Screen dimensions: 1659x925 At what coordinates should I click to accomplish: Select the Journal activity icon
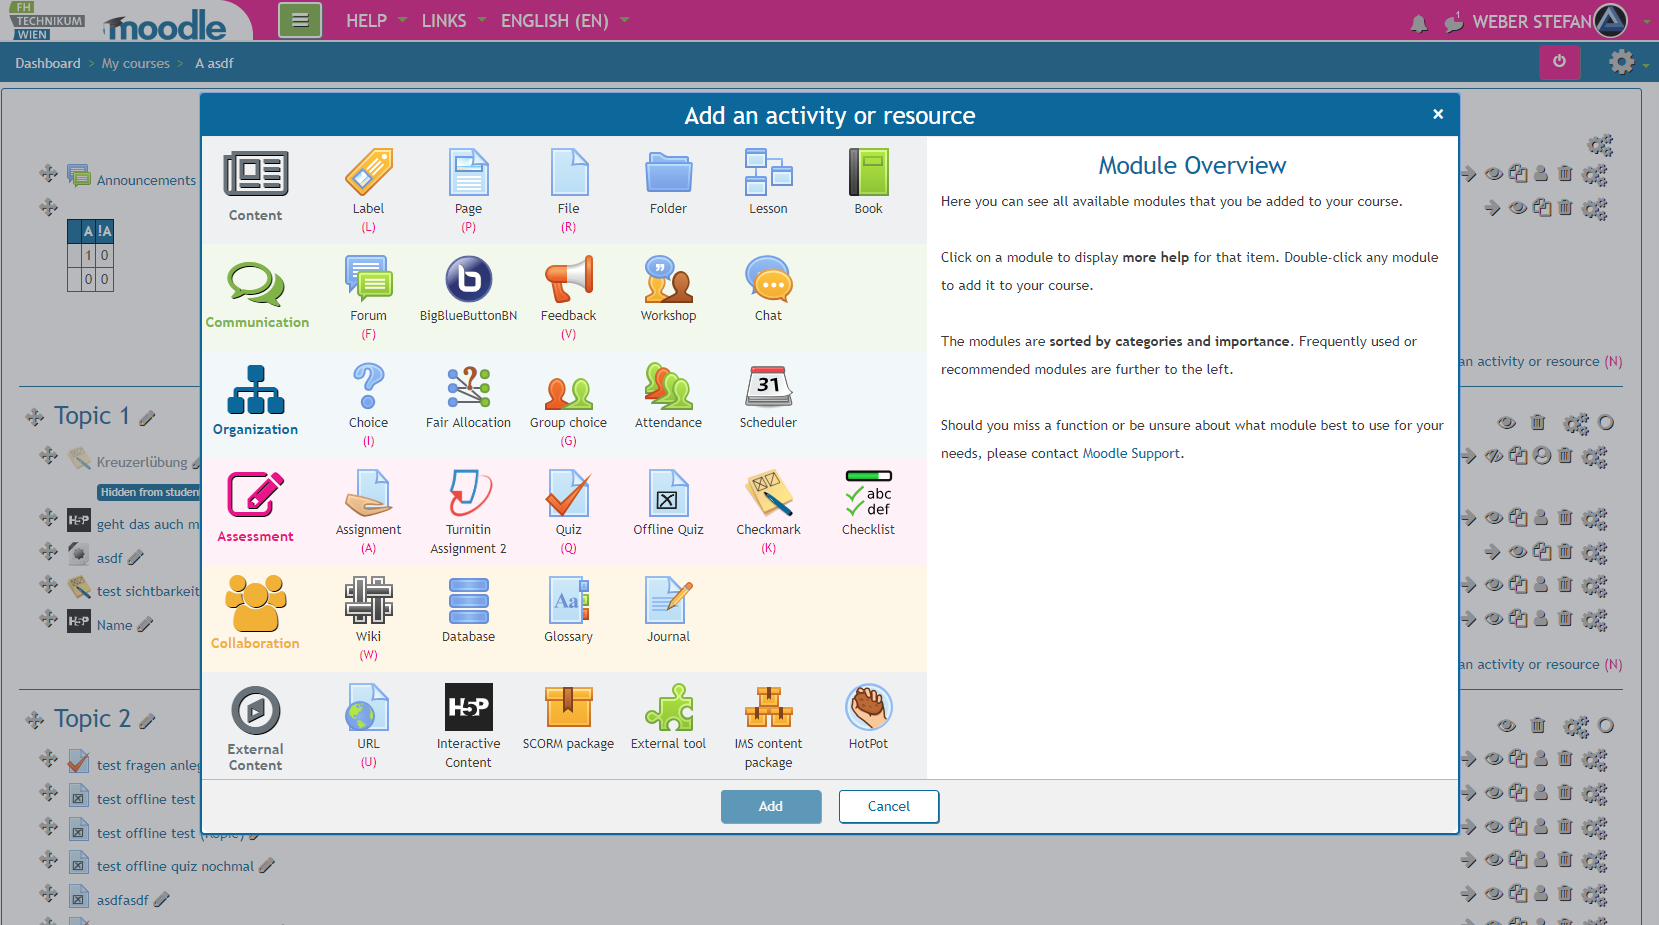pos(668,600)
